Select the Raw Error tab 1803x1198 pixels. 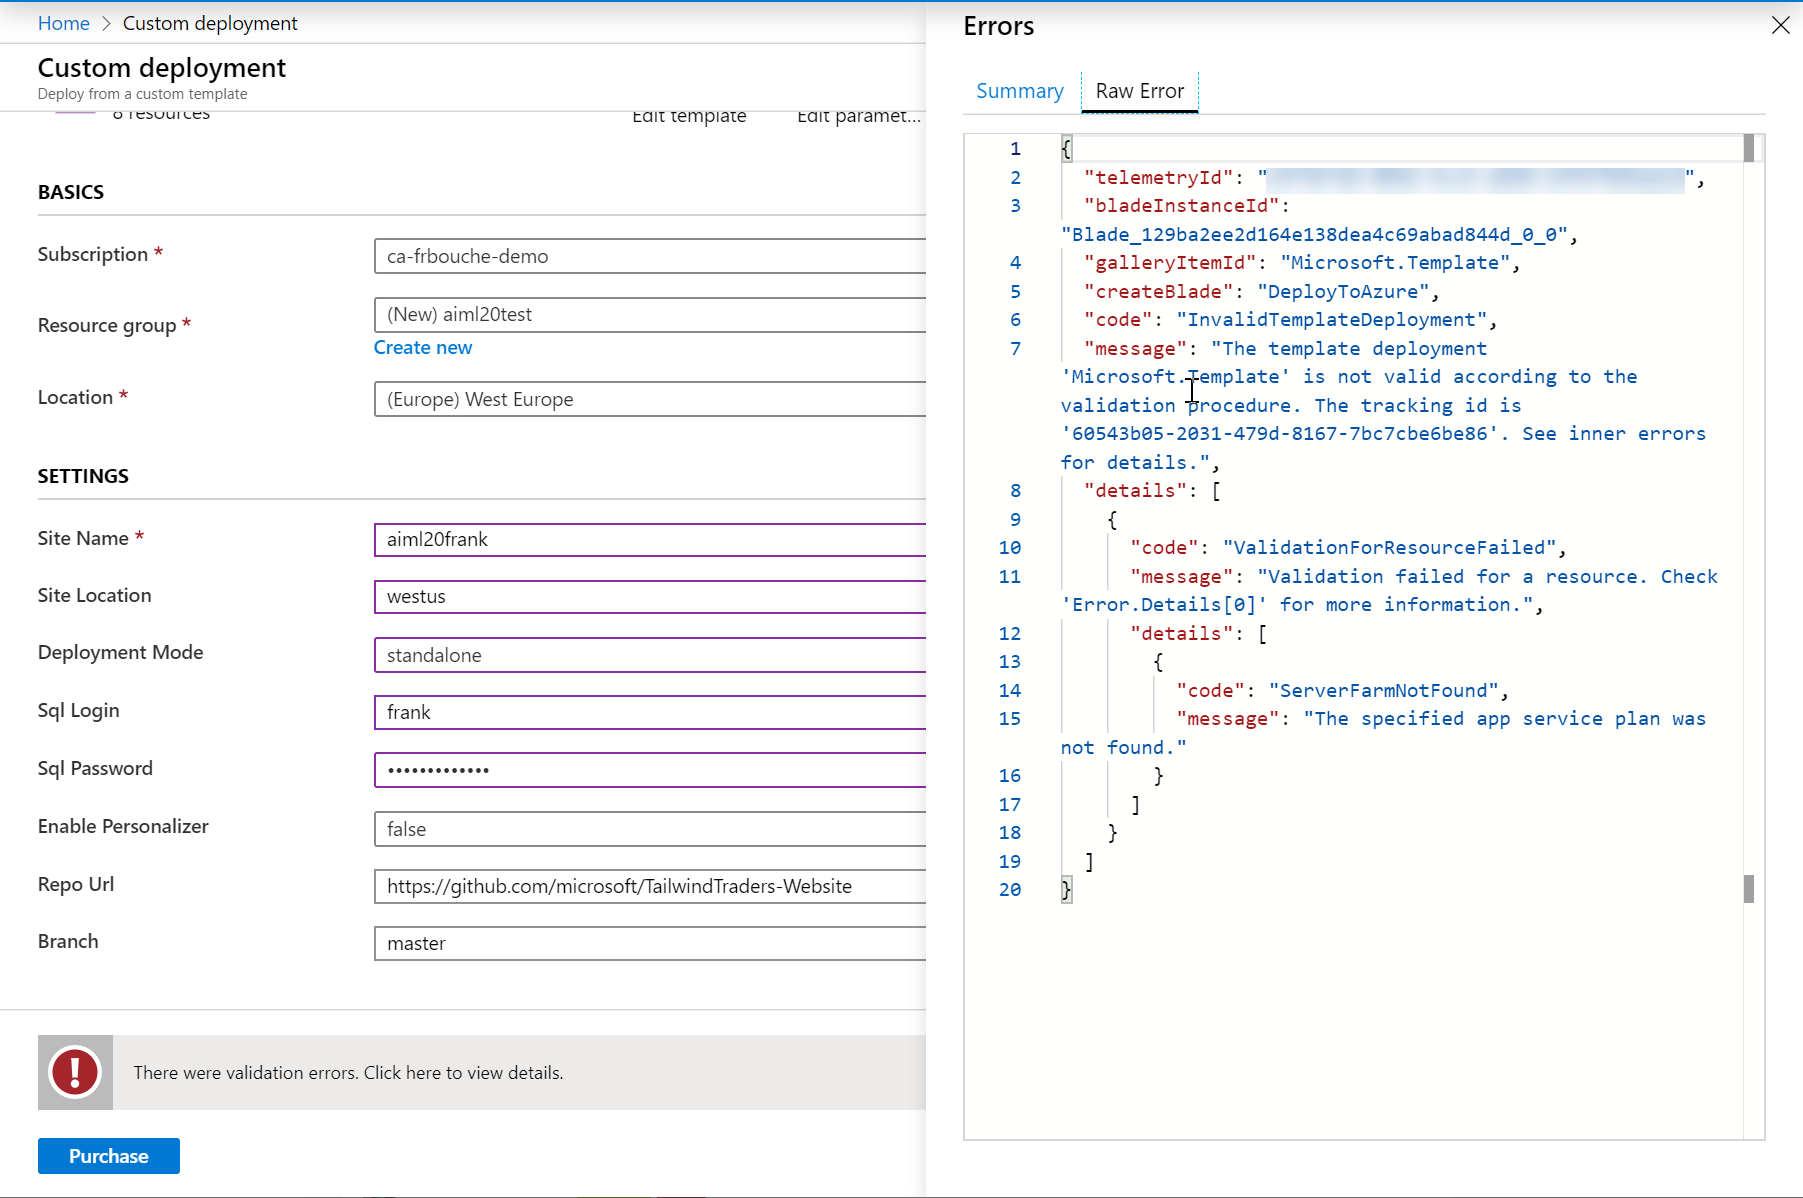pyautogui.click(x=1139, y=91)
